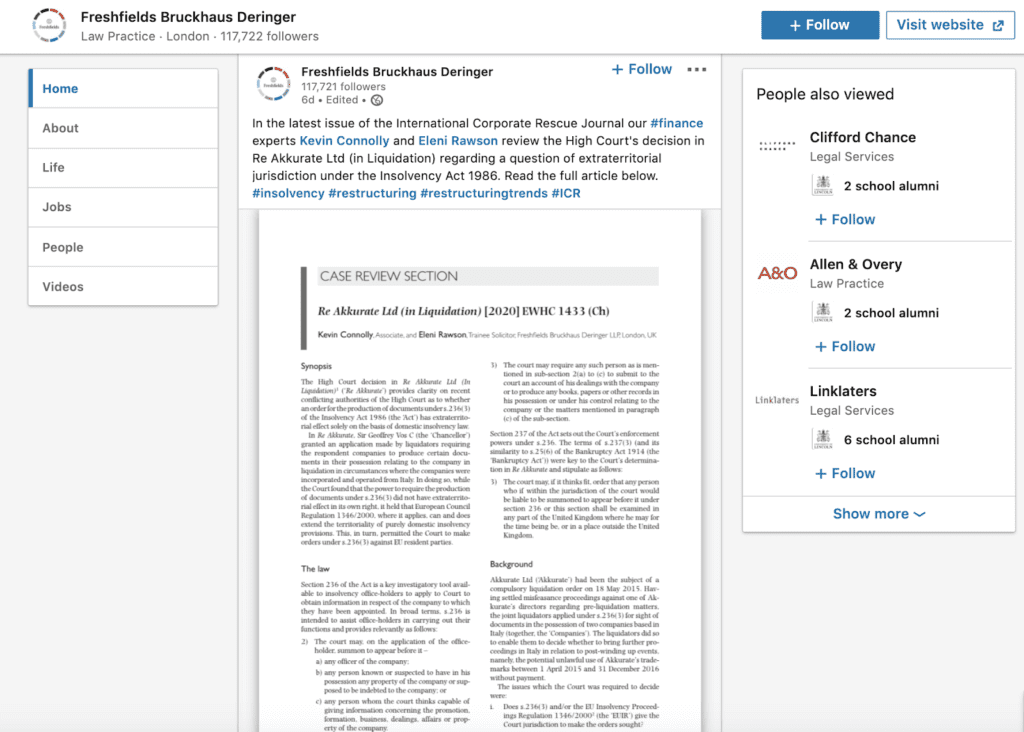Click the "117,721 followers" text in post
Screen dimensions: 1024x732
click(x=344, y=86)
